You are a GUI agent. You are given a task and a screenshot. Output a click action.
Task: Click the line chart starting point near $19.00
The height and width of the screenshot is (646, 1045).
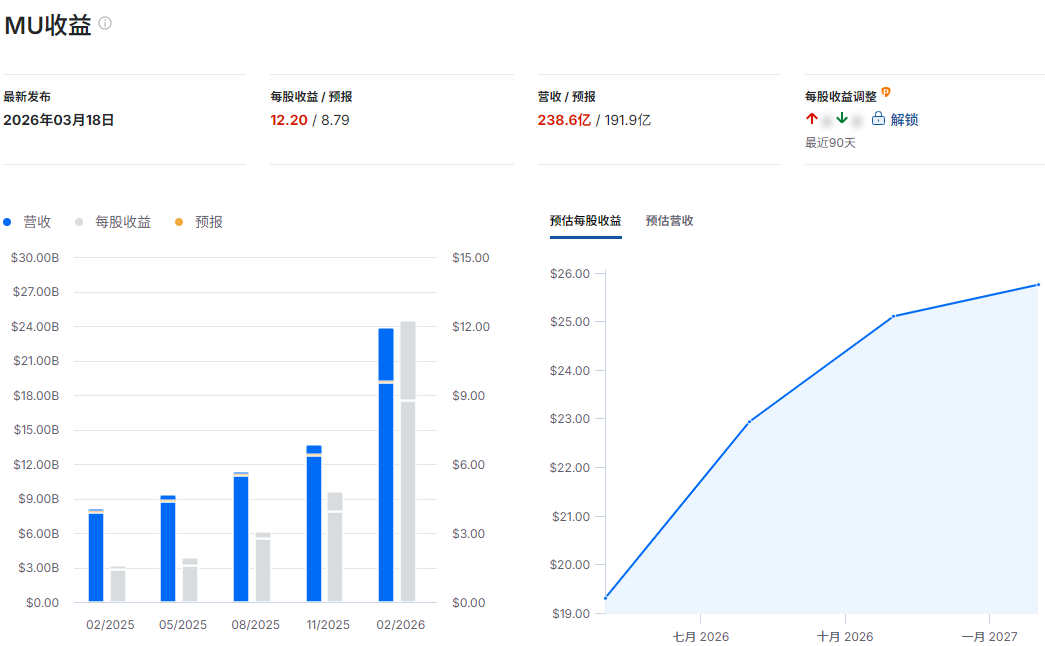tap(605, 598)
